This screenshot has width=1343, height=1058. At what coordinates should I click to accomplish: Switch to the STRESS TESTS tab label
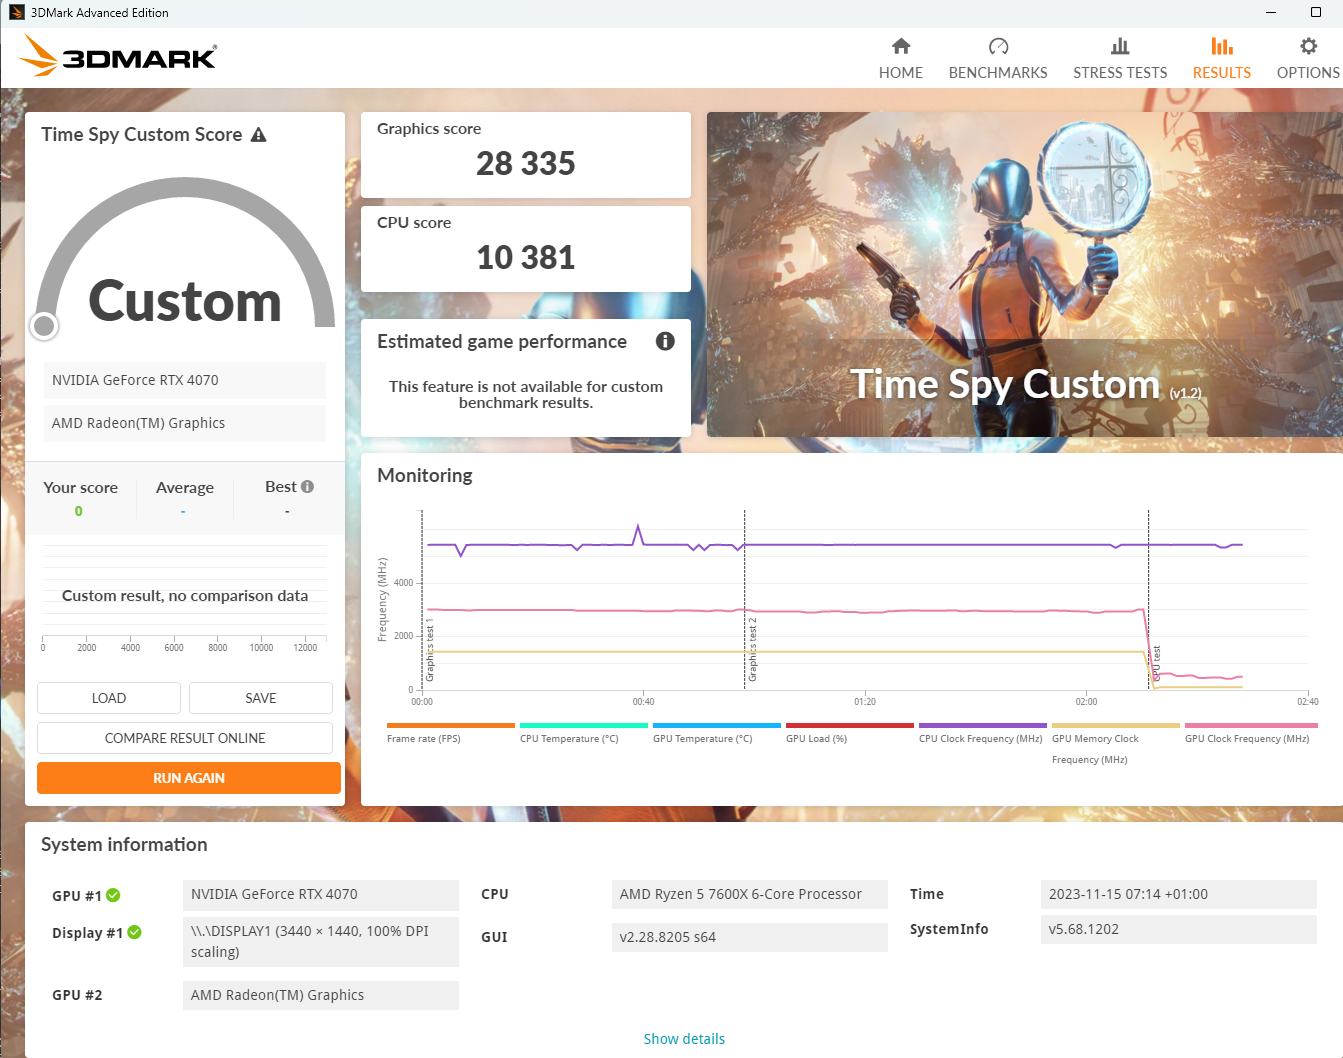click(x=1120, y=73)
